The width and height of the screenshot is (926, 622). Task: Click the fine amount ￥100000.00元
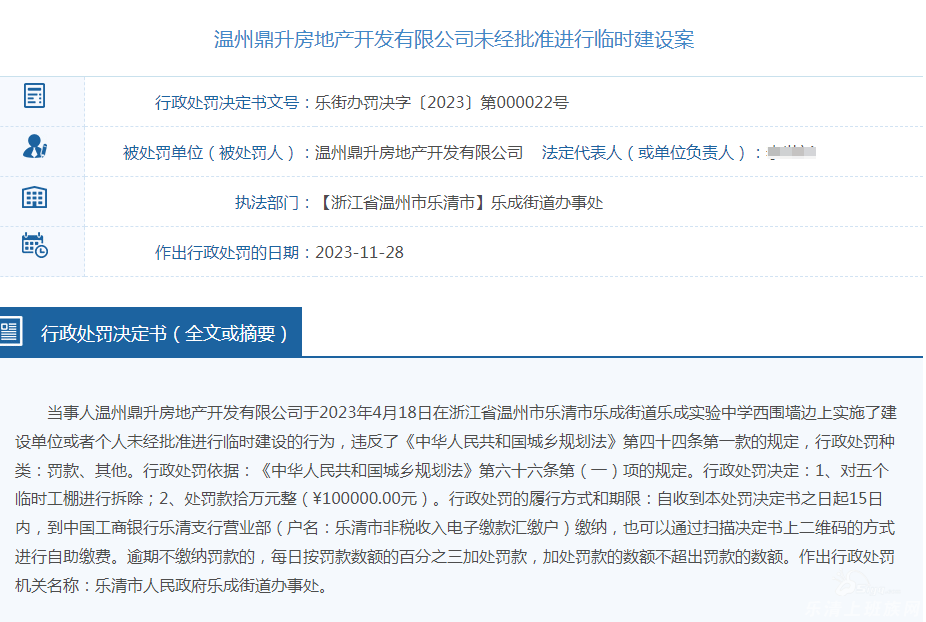(365, 499)
